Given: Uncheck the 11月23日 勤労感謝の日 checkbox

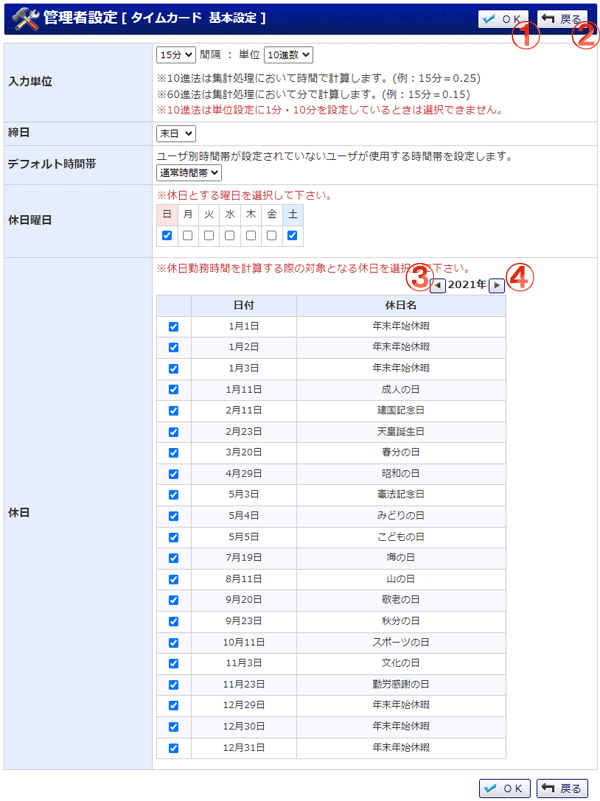Looking at the screenshot, I should click(x=174, y=685).
